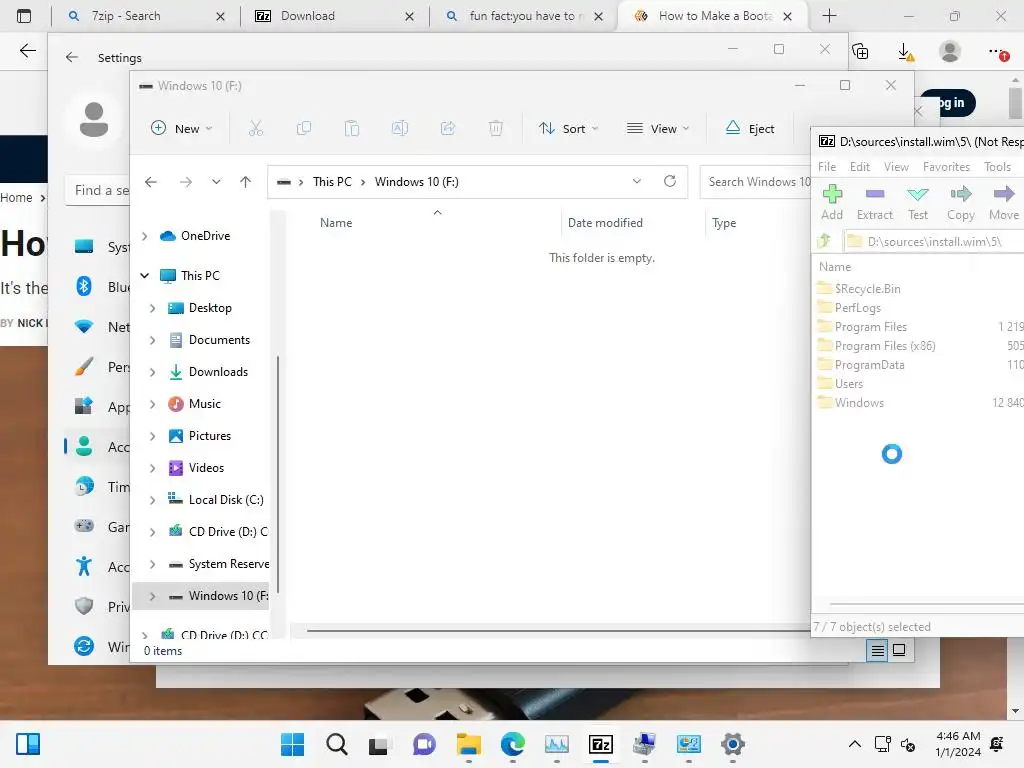This screenshot has width=1024, height=768.
Task: Select the Users folder in 7-Zip
Action: [x=841, y=383]
